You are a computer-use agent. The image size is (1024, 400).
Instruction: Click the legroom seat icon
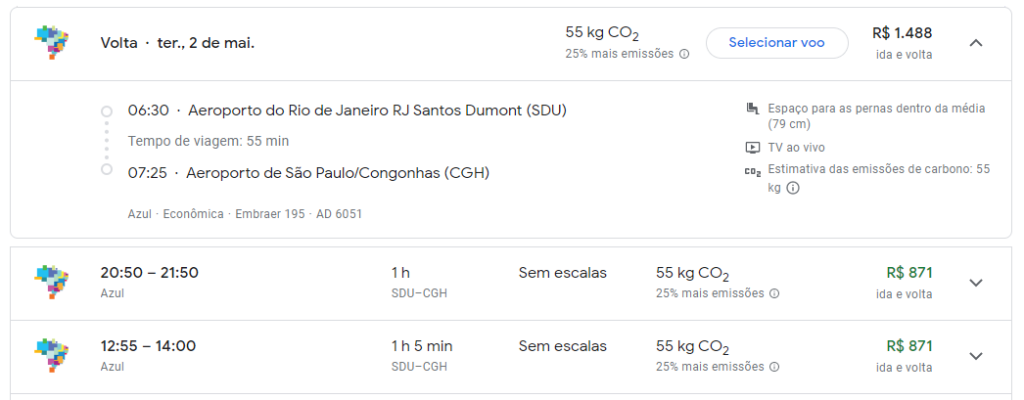[753, 108]
